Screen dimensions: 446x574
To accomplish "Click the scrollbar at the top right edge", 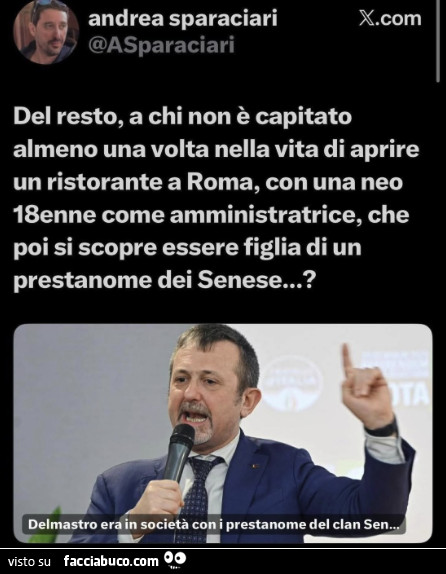I will point(438,41).
